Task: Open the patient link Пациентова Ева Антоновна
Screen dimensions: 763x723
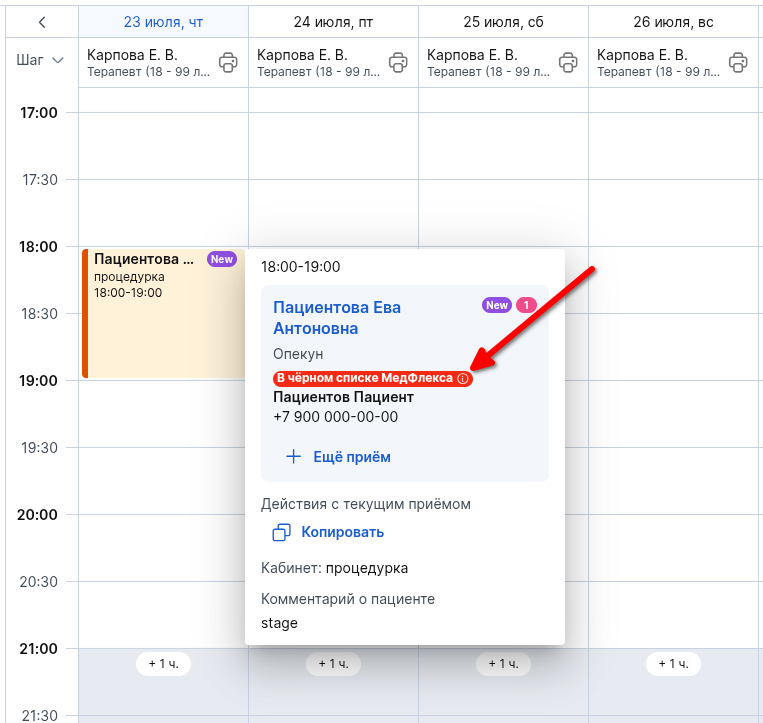Action: coord(337,318)
